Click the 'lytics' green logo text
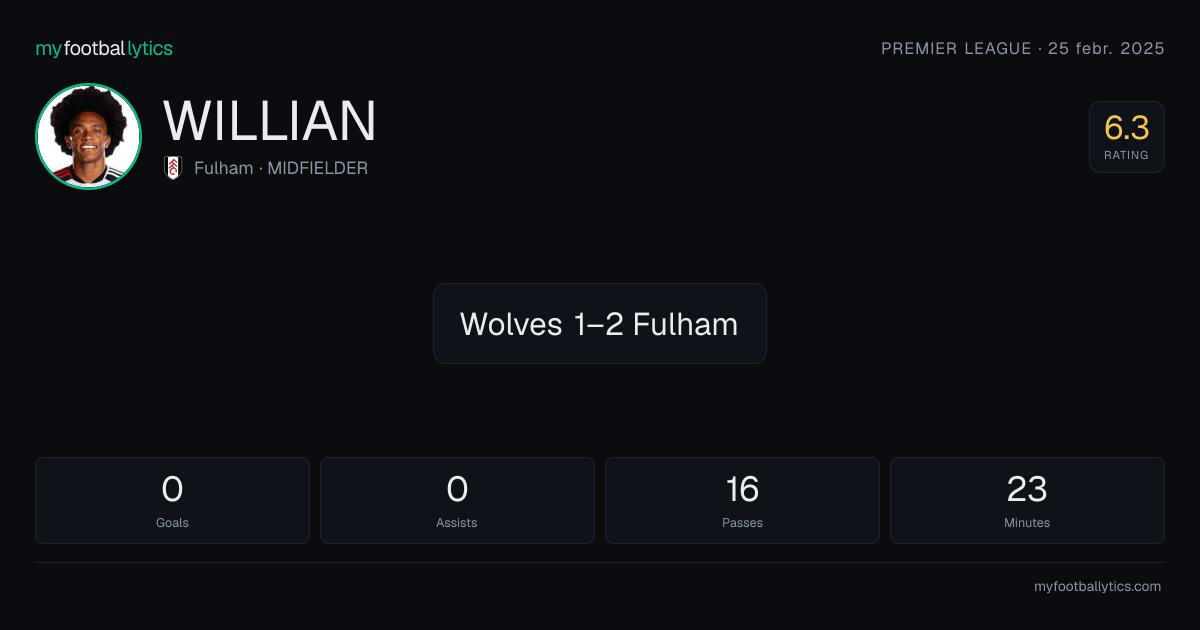 pyautogui.click(x=150, y=48)
